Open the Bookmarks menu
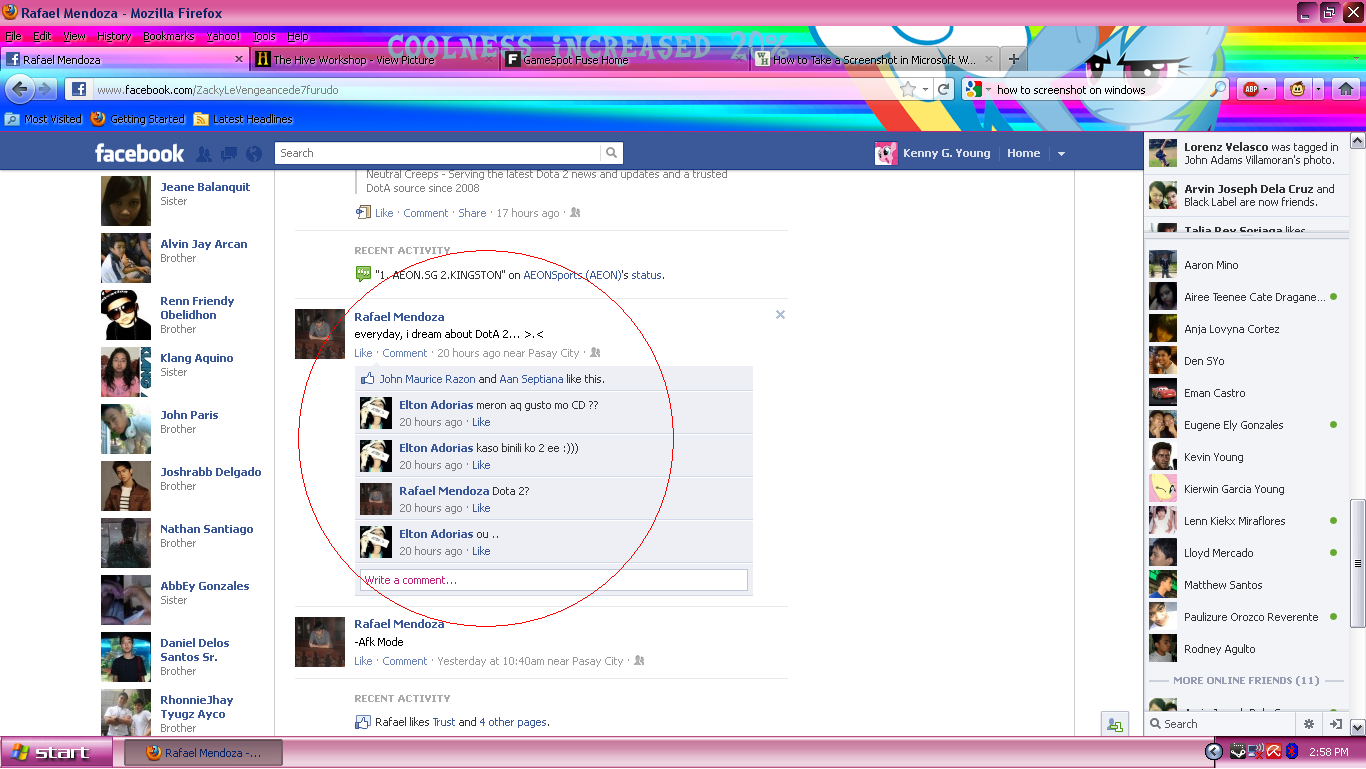Screen dimensions: 1366x769 click(x=169, y=36)
